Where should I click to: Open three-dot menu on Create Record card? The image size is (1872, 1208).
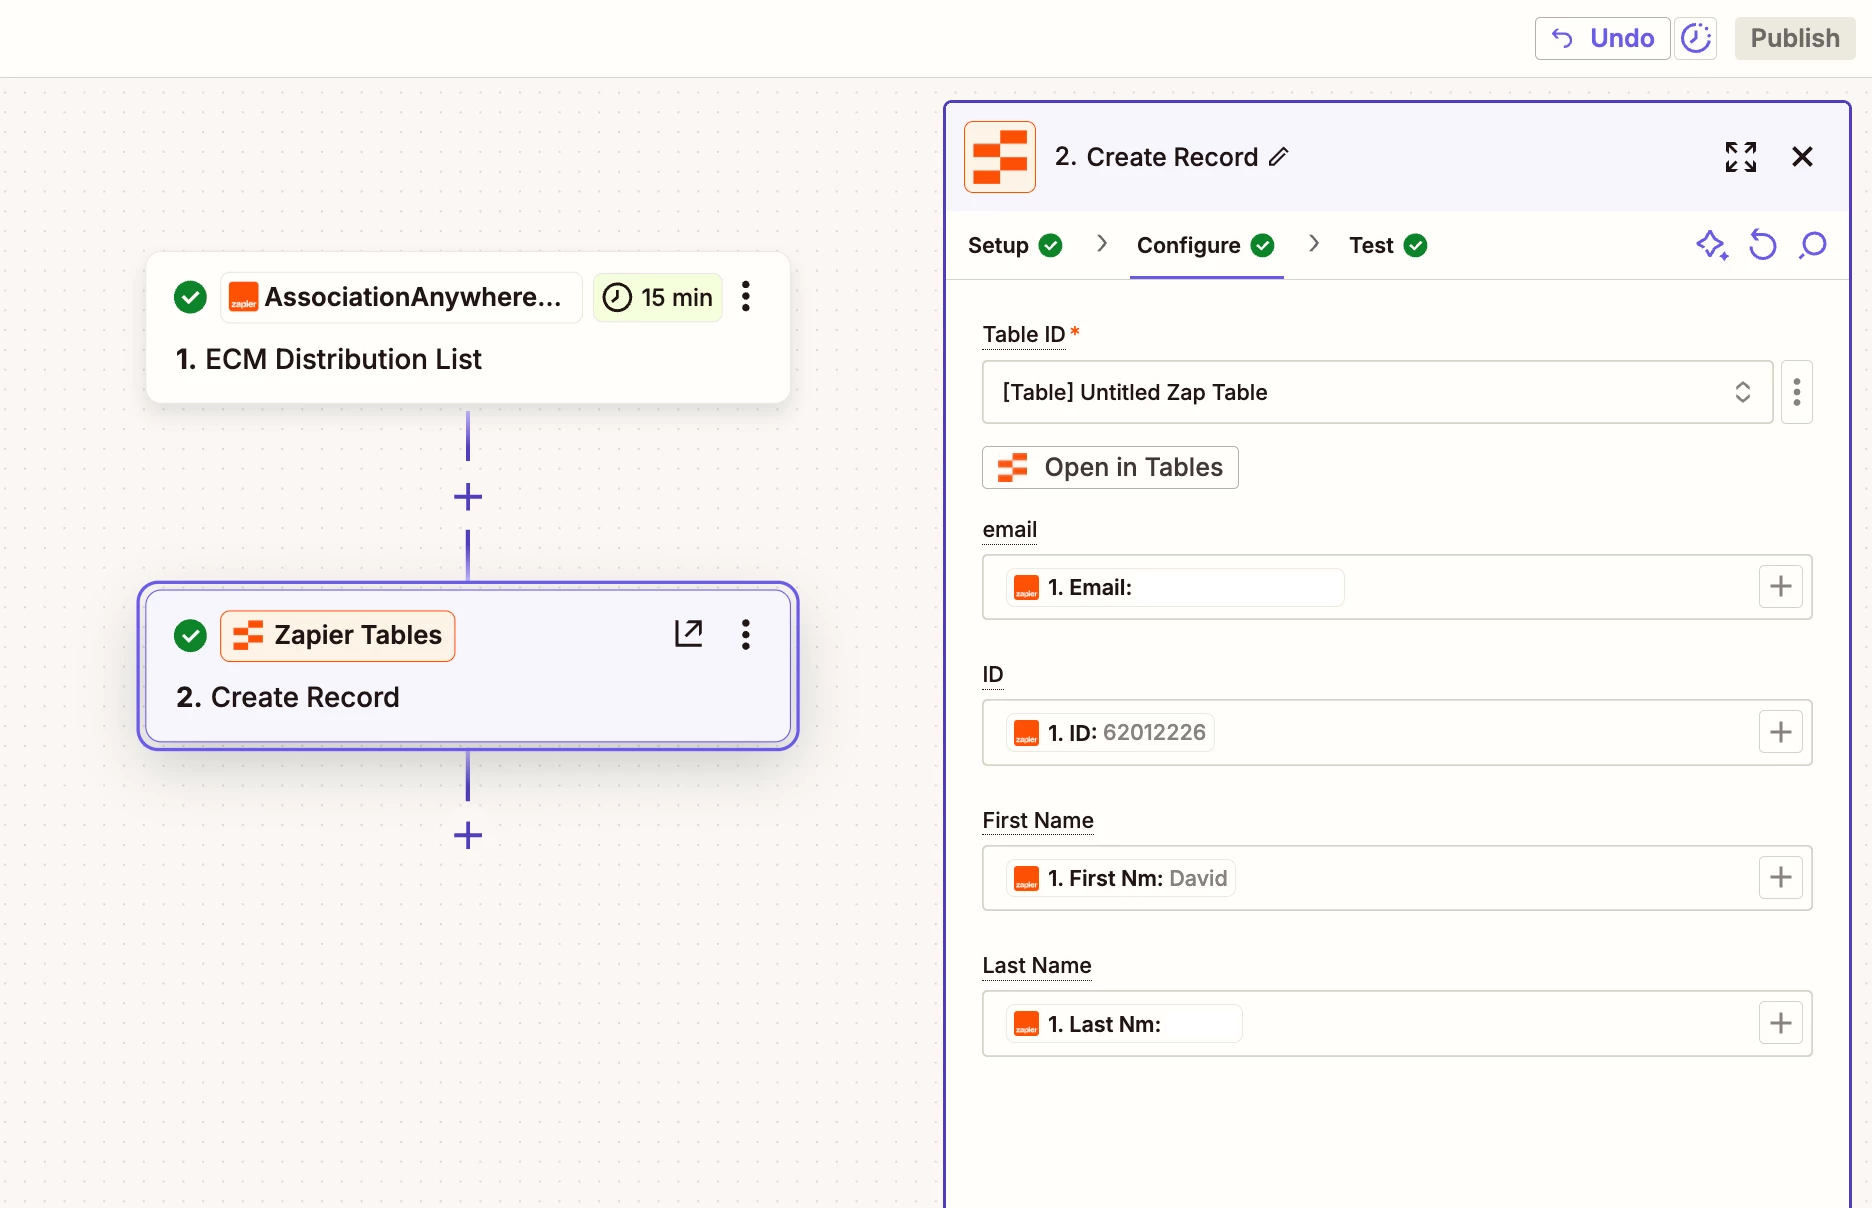[746, 634]
